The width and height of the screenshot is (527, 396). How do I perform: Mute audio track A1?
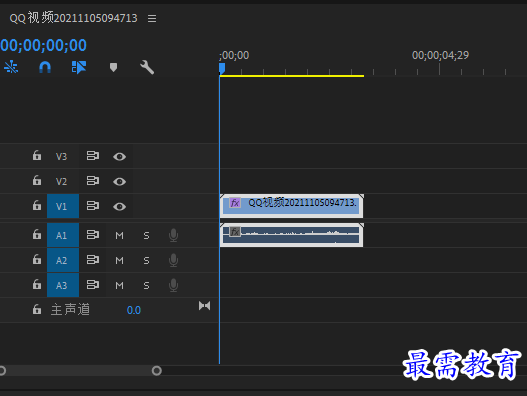point(119,236)
